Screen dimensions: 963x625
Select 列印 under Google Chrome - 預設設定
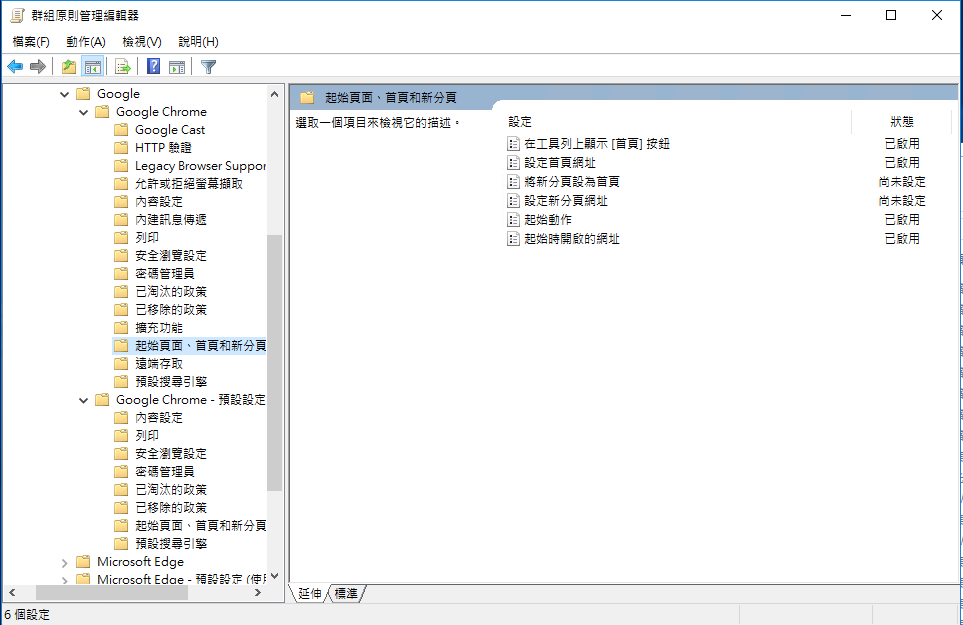147,435
